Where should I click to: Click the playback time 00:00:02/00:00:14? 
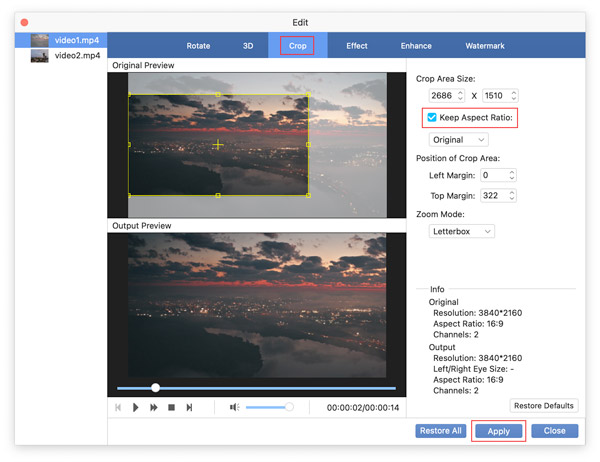(363, 408)
